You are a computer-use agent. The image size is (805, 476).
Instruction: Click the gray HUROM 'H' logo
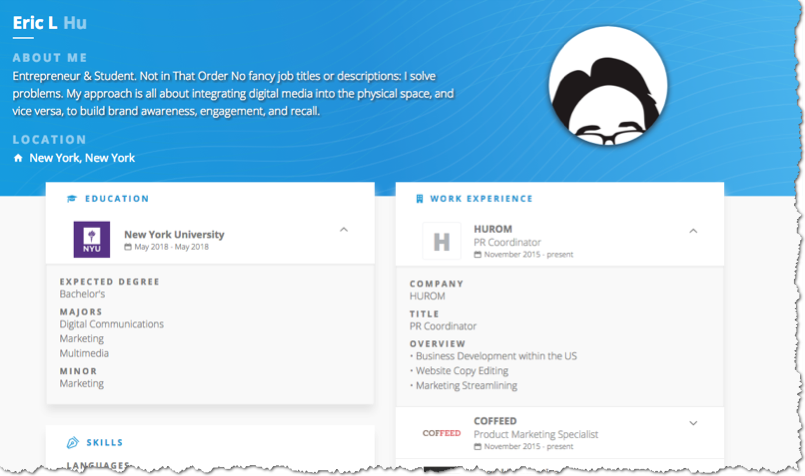pyautogui.click(x=441, y=241)
